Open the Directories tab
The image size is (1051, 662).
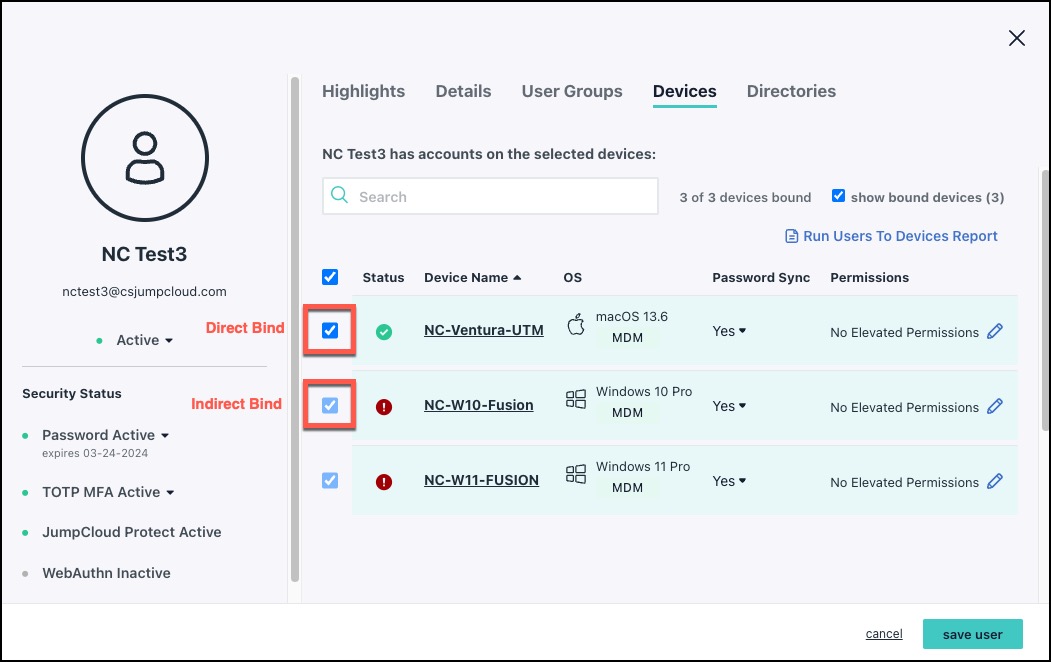point(791,91)
